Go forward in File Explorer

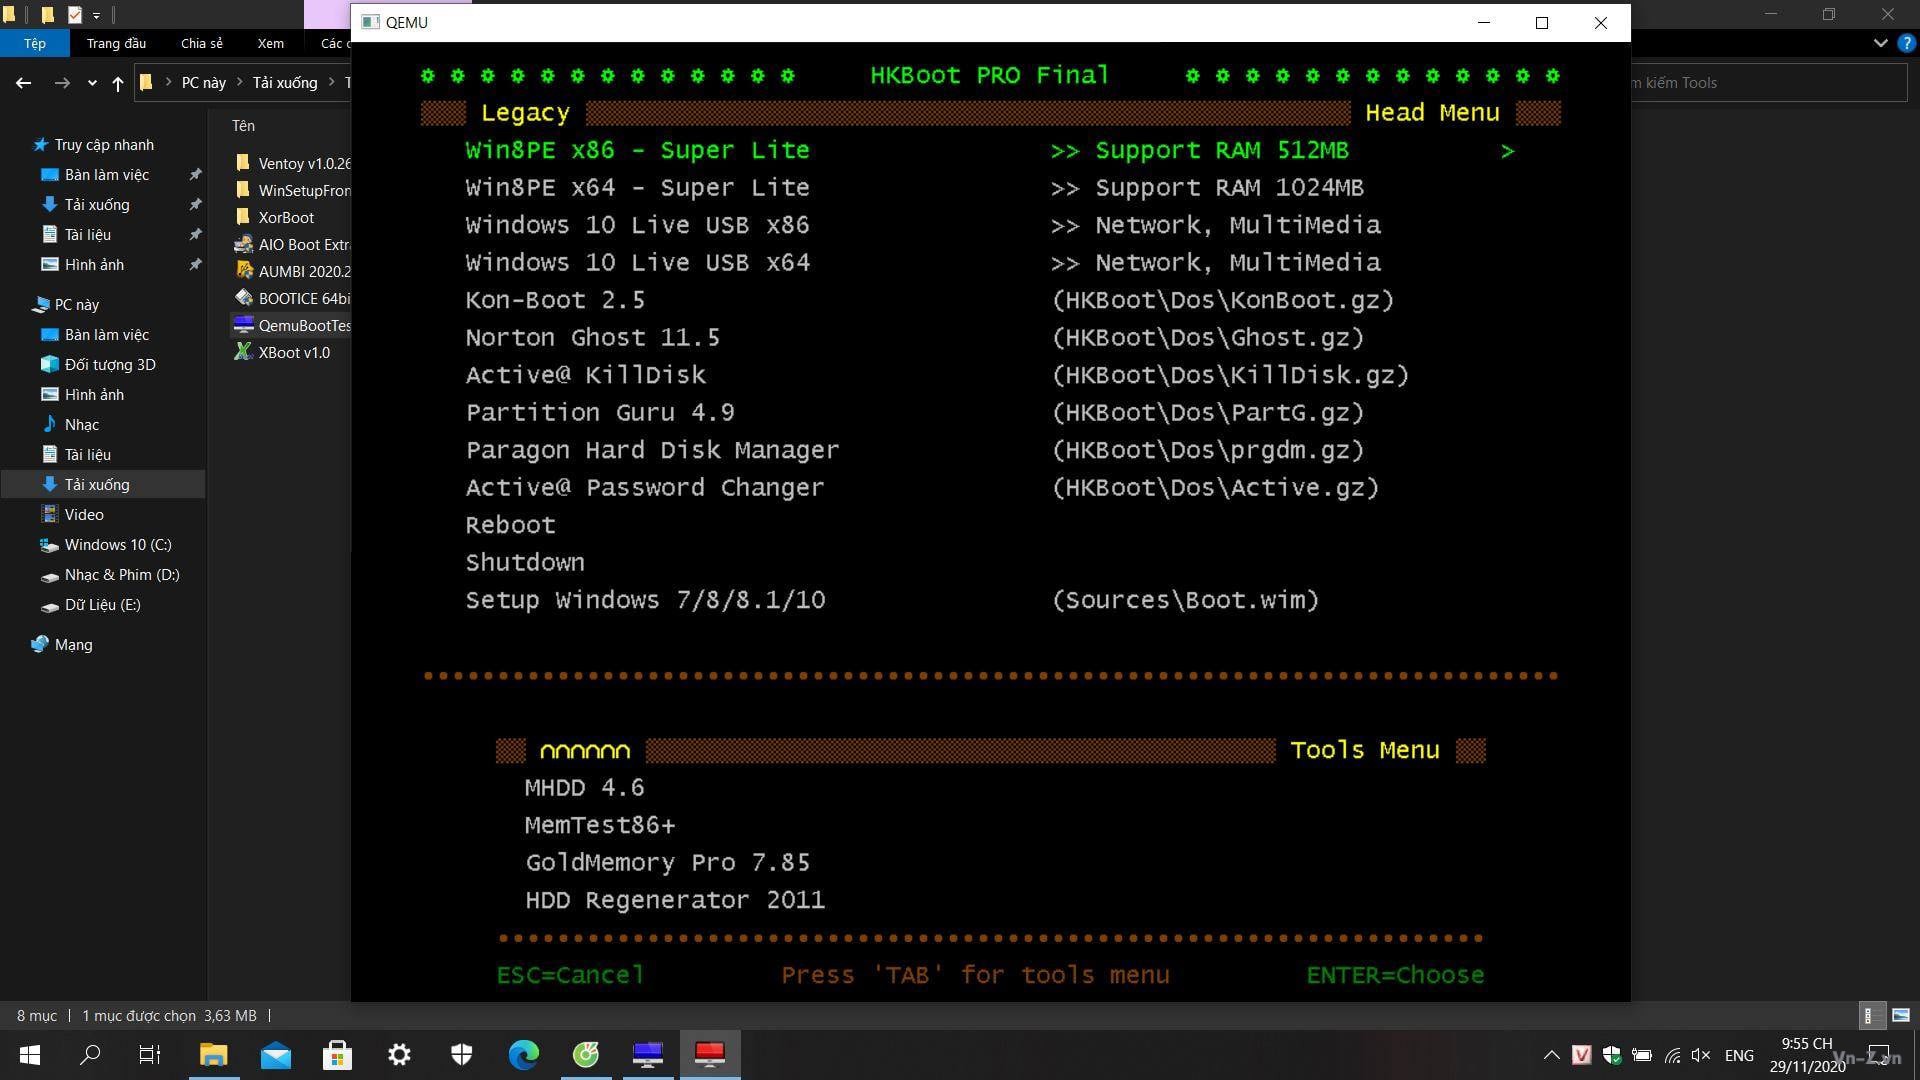pyautogui.click(x=62, y=83)
